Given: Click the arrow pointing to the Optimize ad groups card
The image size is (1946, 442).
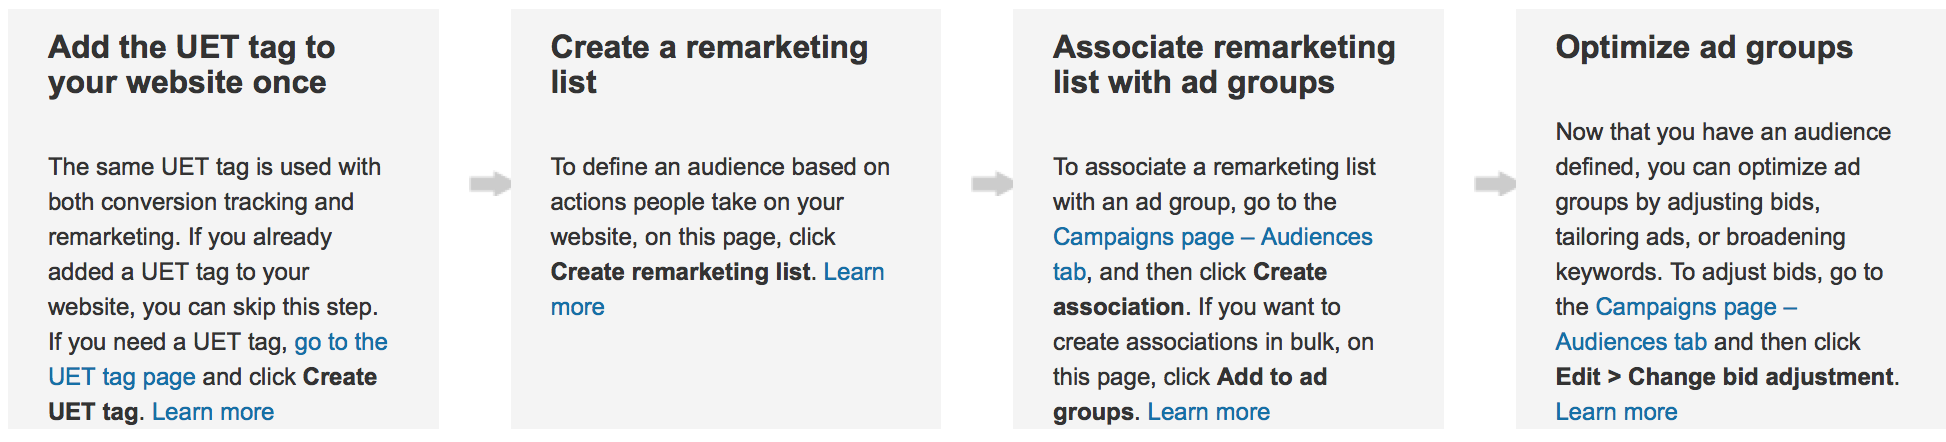Looking at the screenshot, I should pos(1495,184).
